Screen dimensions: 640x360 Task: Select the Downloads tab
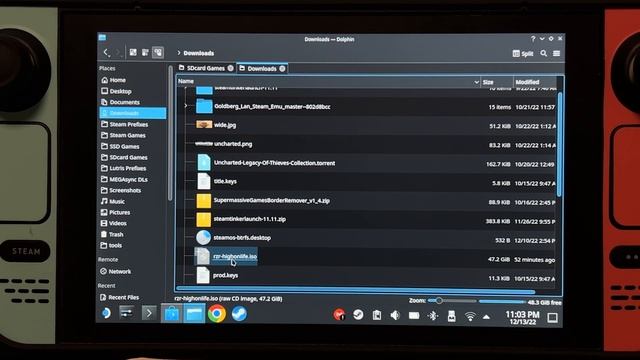click(262, 69)
